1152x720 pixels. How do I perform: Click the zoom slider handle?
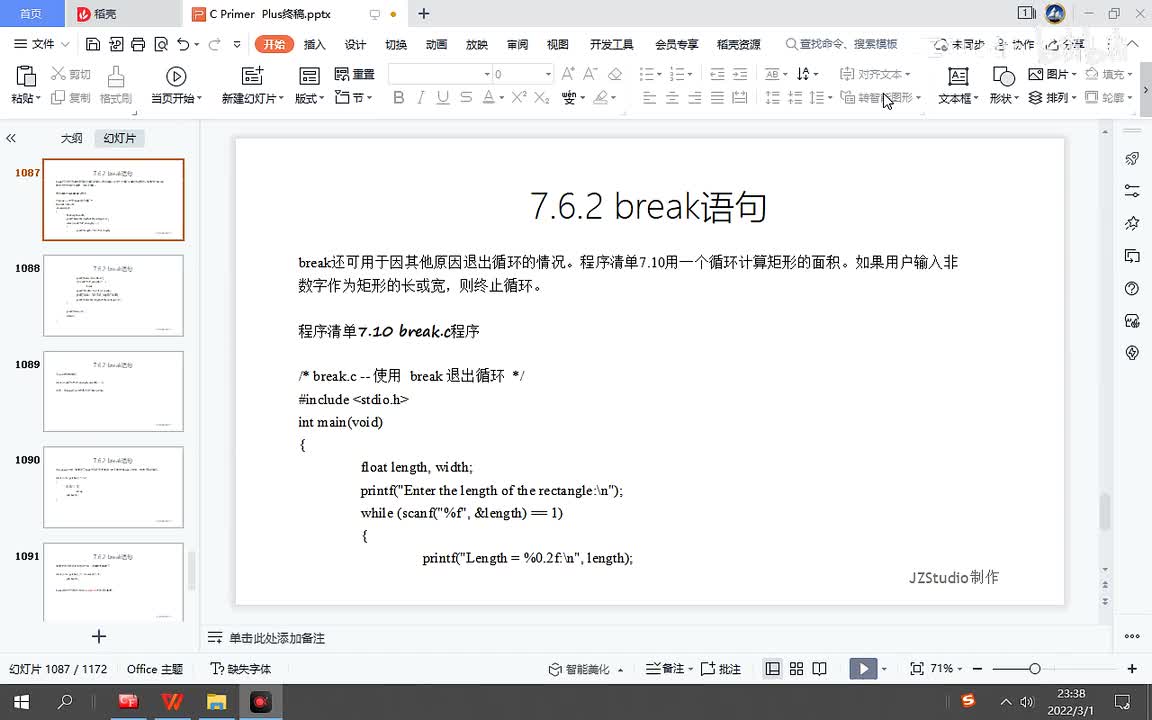click(1034, 669)
